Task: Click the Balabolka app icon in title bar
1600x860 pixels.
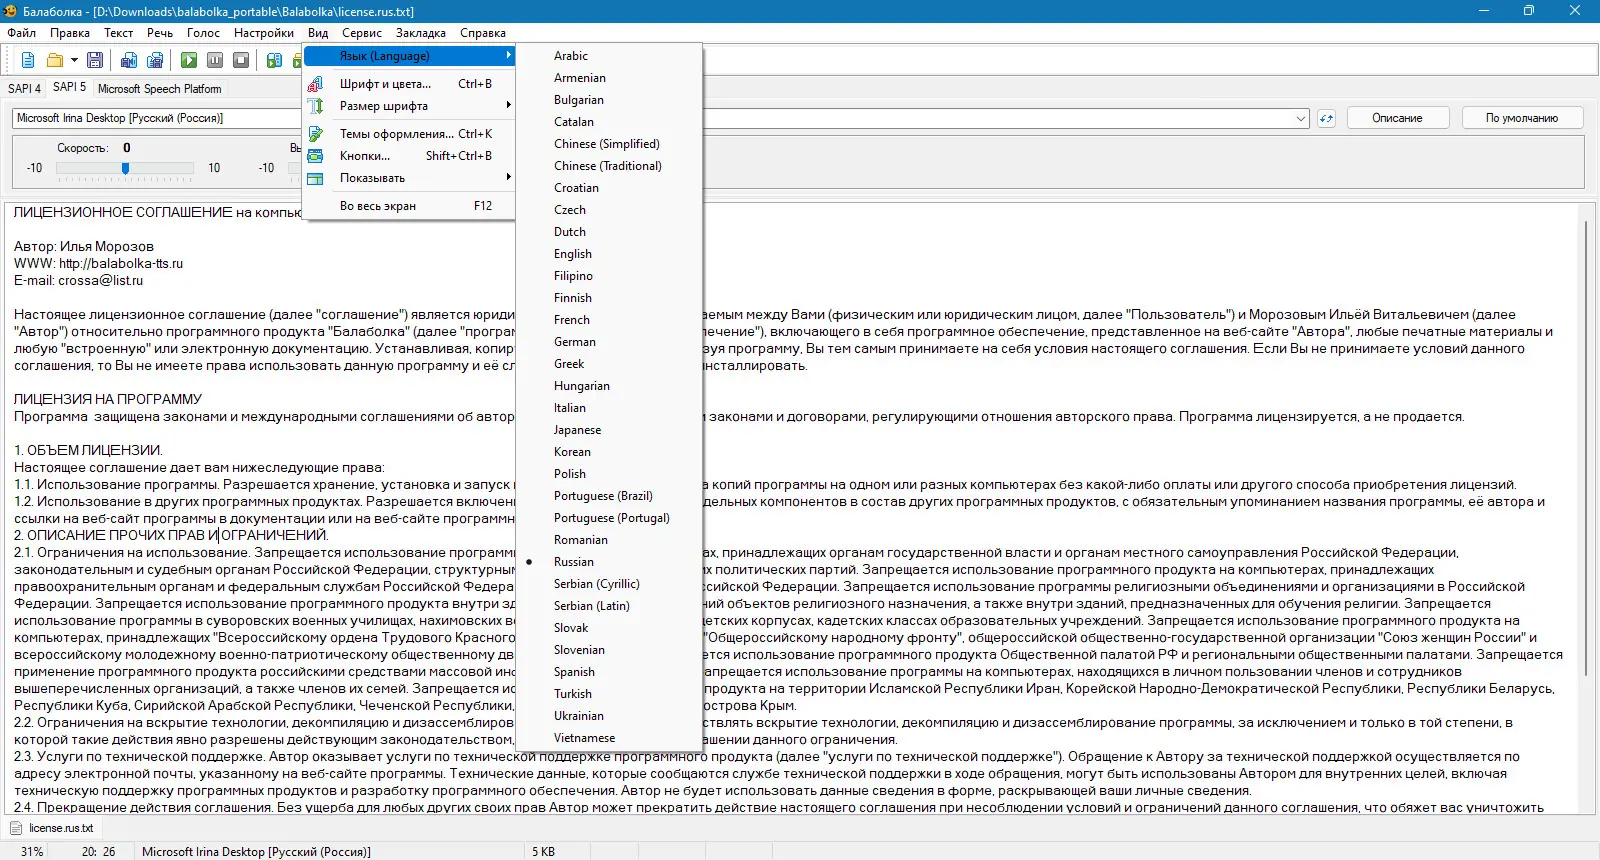Action: coord(11,11)
